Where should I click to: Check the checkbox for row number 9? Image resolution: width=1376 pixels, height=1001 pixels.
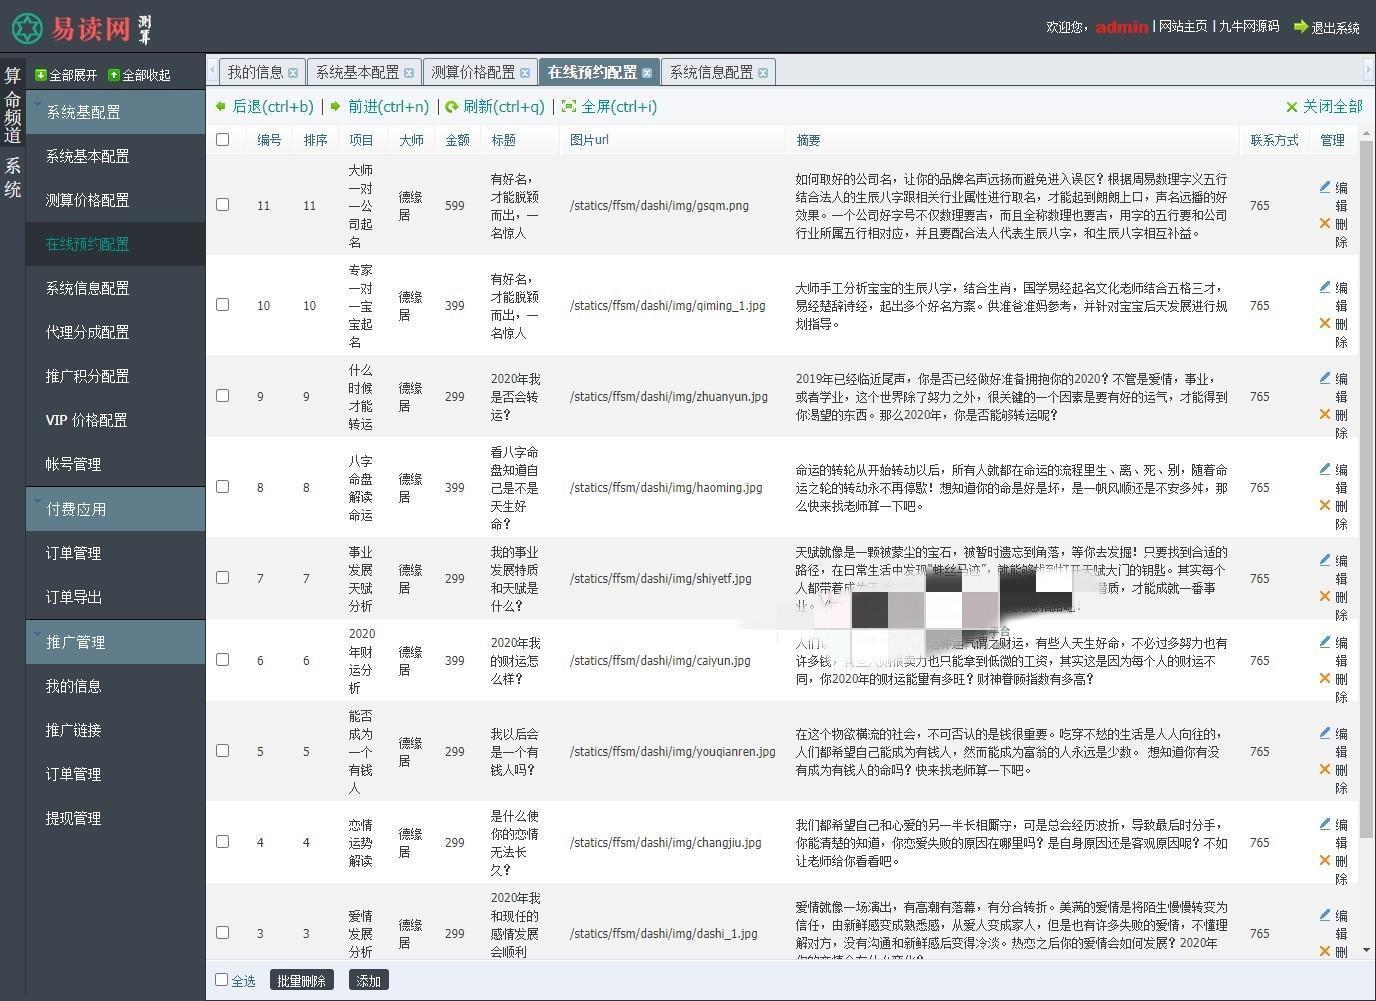[222, 396]
